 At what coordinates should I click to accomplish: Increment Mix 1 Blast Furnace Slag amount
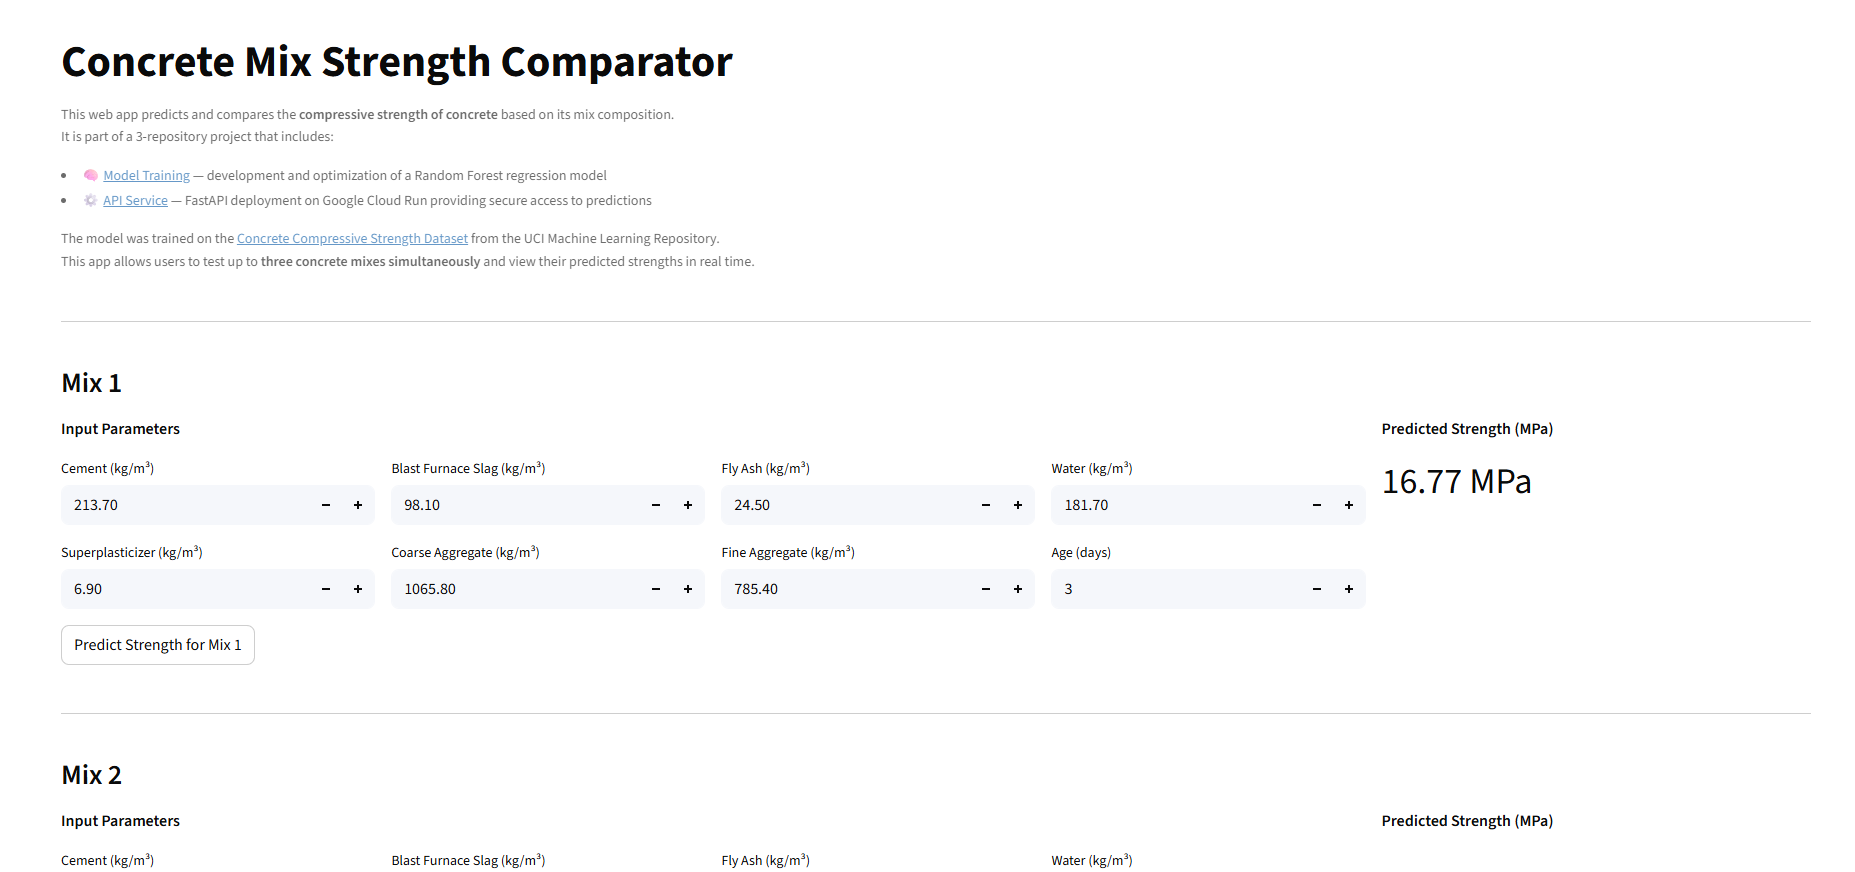pyautogui.click(x=688, y=505)
